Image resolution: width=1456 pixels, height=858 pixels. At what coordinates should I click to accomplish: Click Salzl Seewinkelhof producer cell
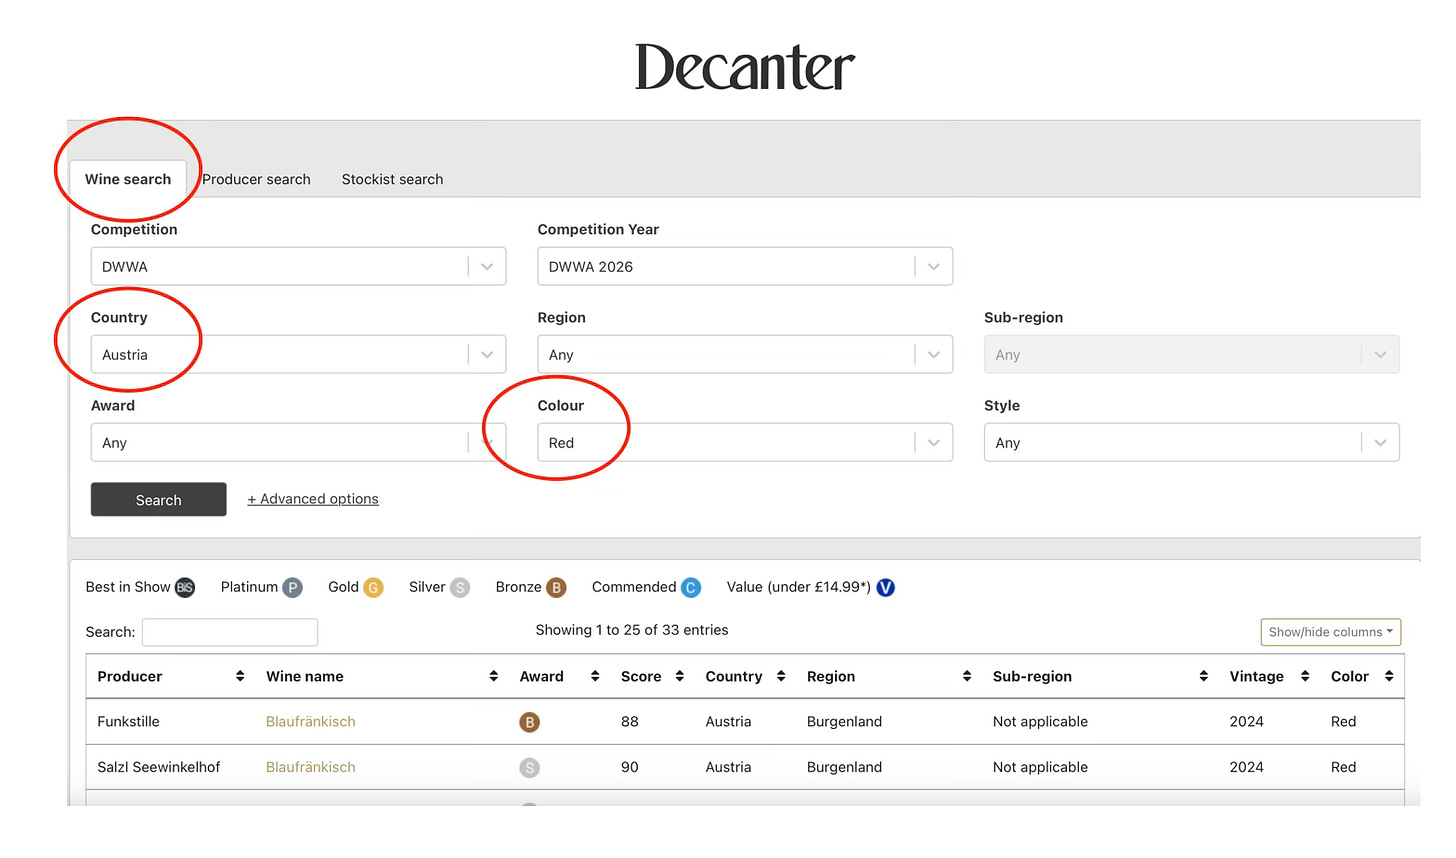pos(159,768)
